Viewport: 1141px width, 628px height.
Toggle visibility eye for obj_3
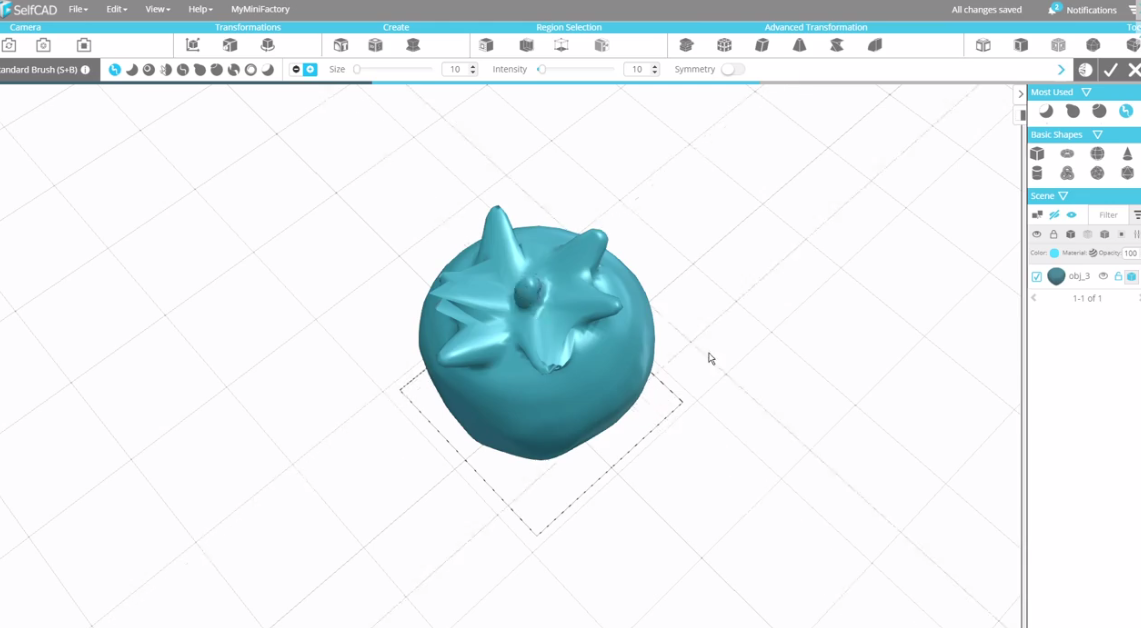click(x=1103, y=277)
